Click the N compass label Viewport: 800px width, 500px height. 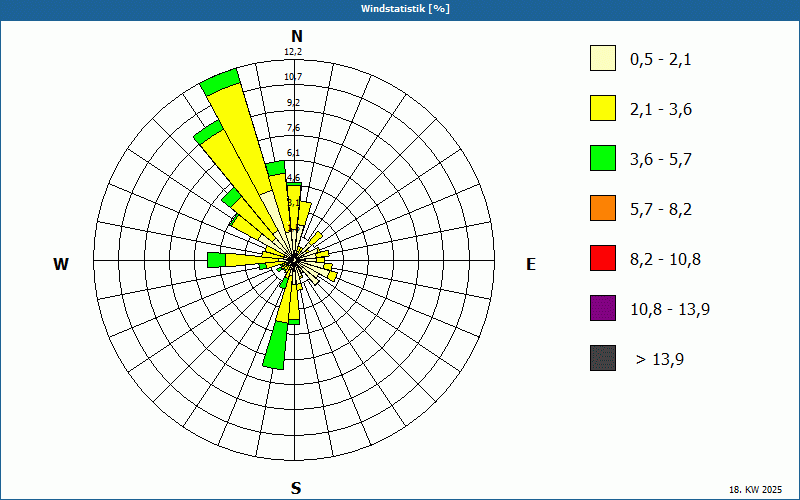click(296, 36)
